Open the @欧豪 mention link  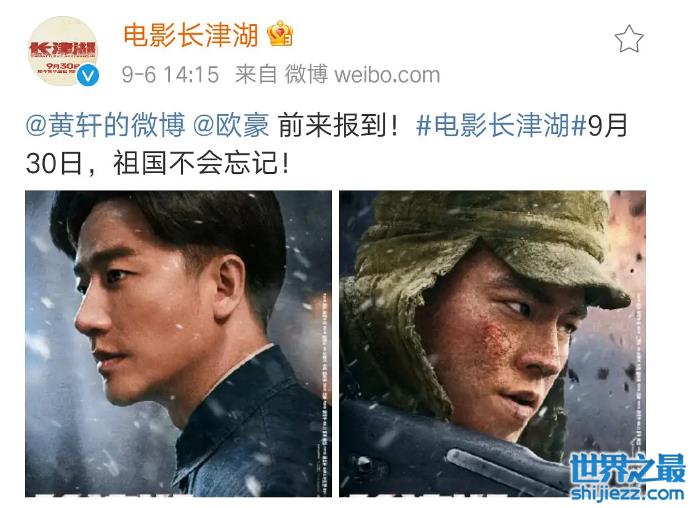[231, 125]
